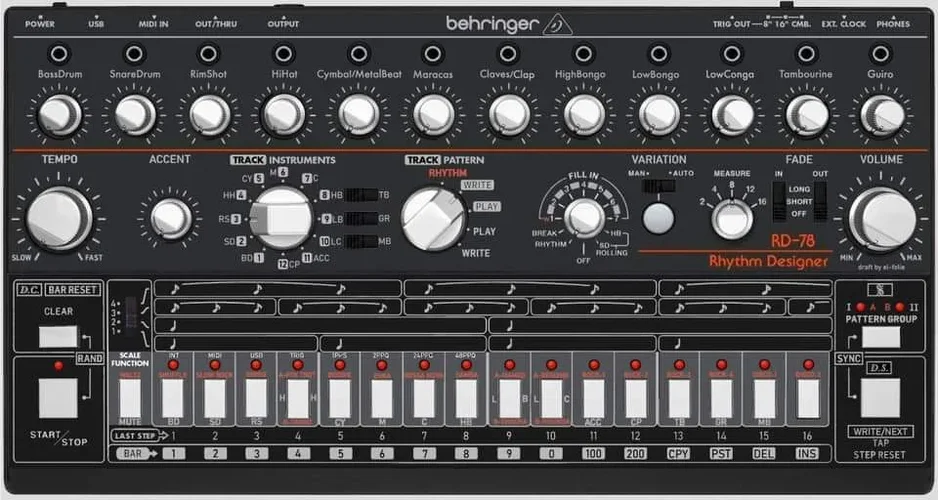
Task: Click the Maracas level knob
Action: [434, 115]
